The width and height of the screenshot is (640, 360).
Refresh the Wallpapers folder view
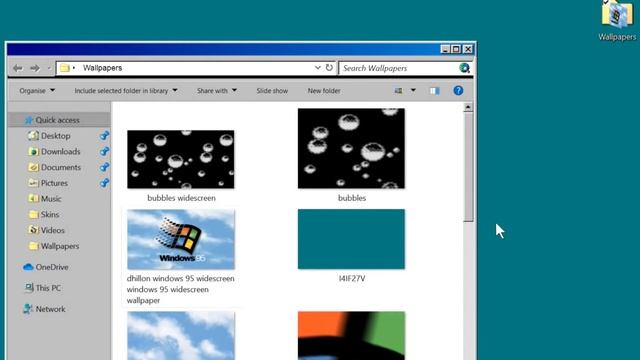click(329, 68)
